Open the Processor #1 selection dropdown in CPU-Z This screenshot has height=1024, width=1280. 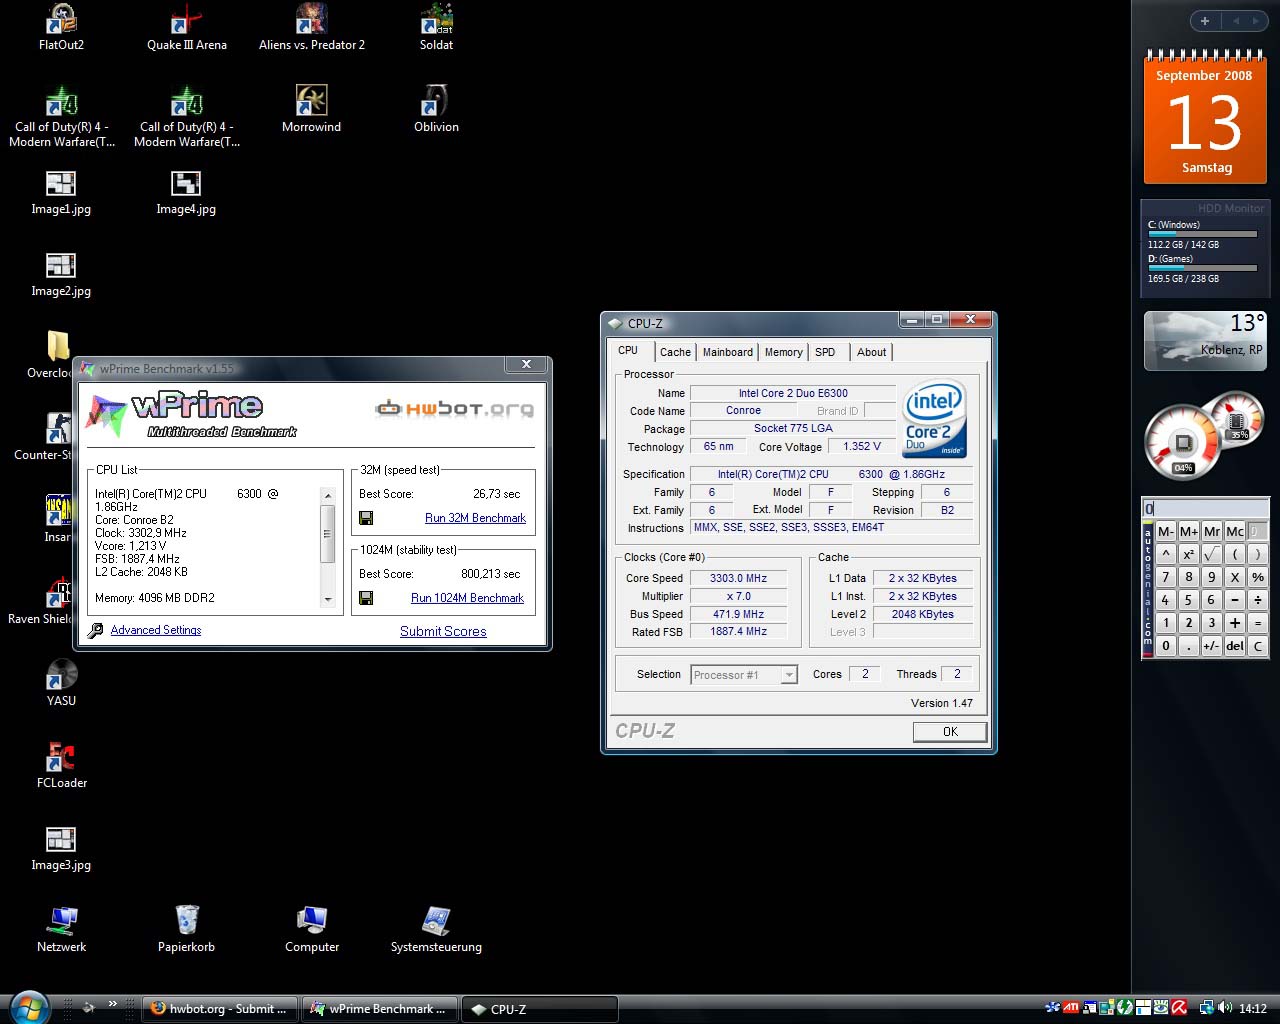744,675
